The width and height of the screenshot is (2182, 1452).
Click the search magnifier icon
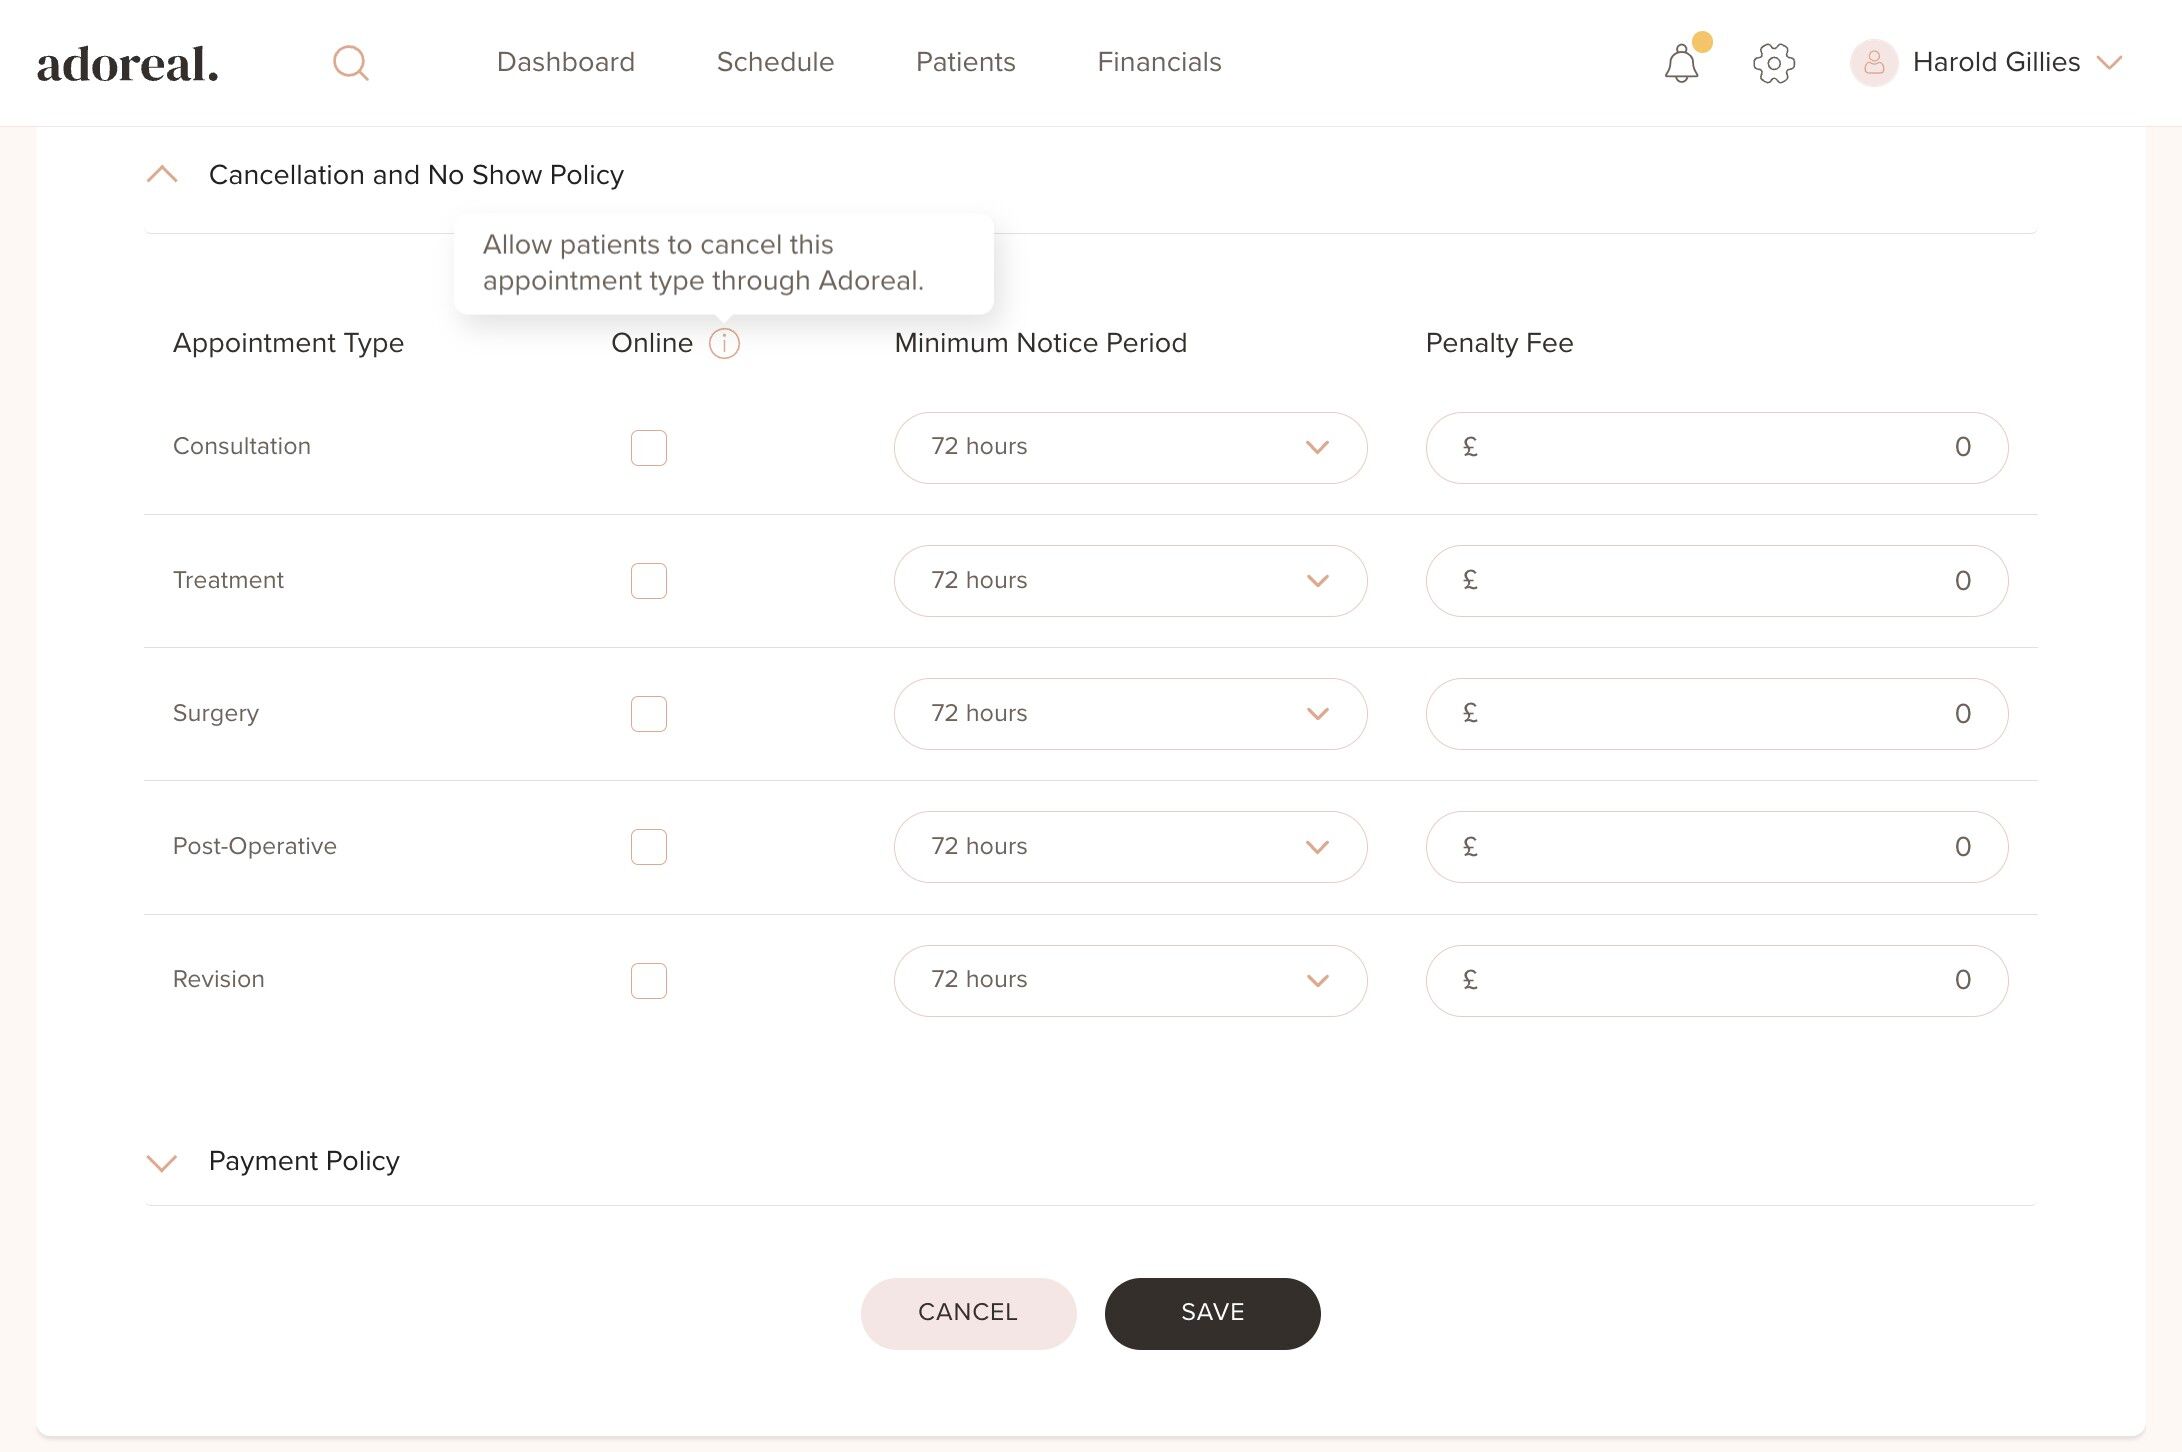pyautogui.click(x=350, y=63)
